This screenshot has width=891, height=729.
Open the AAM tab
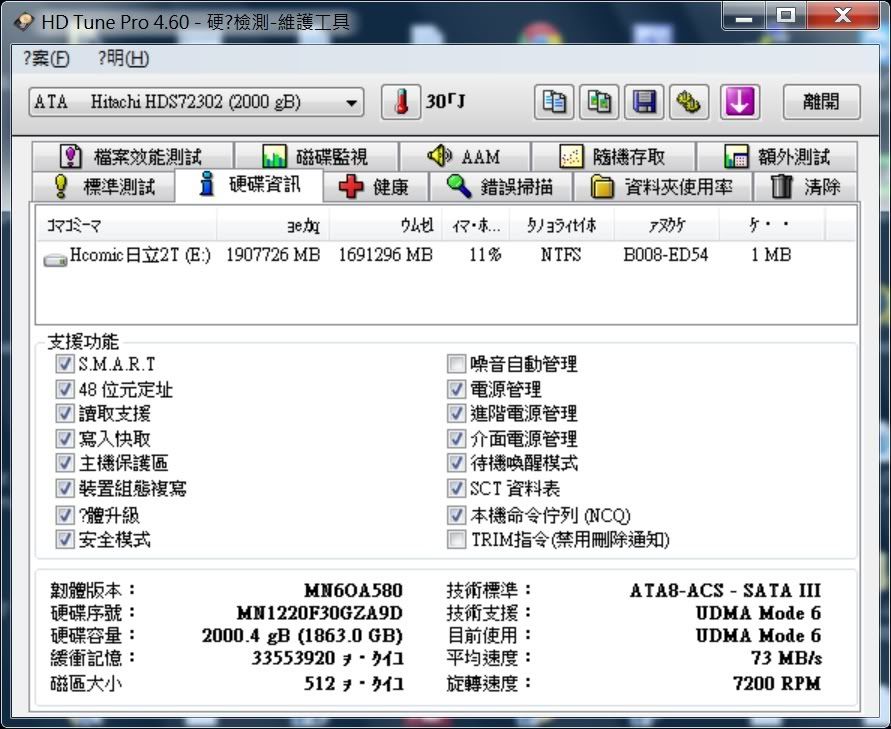[465, 156]
